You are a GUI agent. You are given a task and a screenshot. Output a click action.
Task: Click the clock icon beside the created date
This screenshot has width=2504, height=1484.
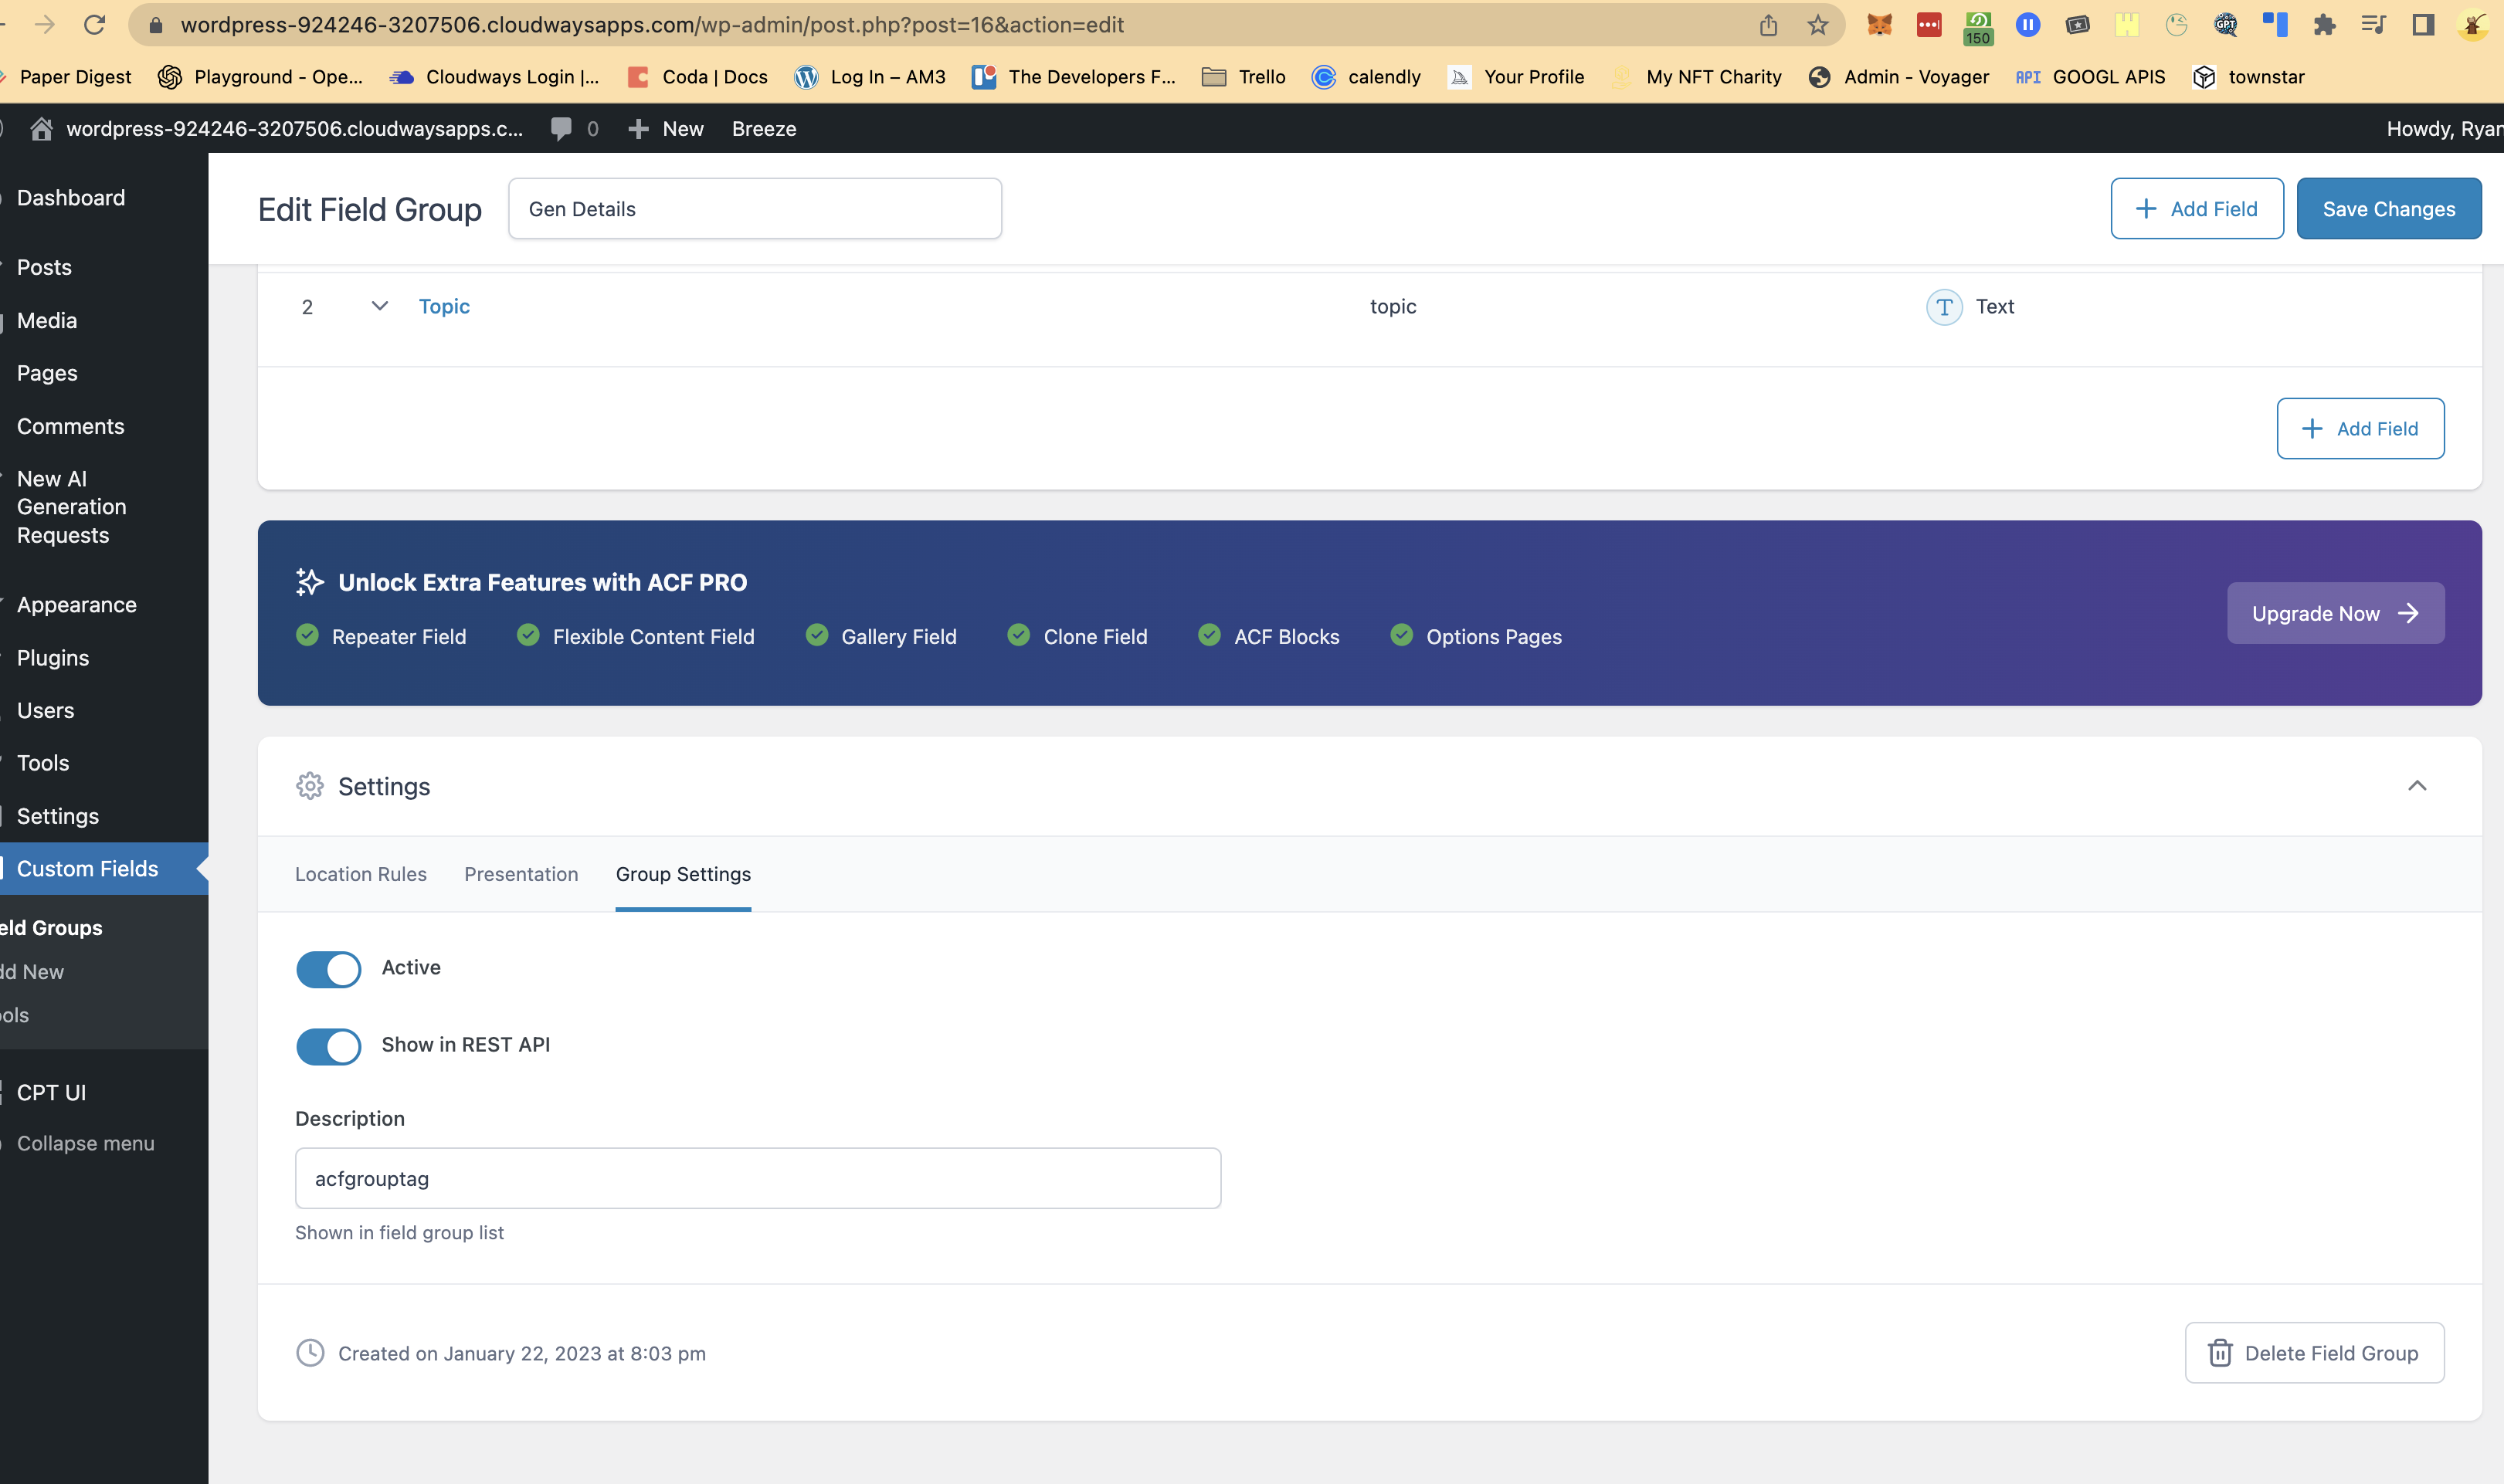pyautogui.click(x=310, y=1353)
